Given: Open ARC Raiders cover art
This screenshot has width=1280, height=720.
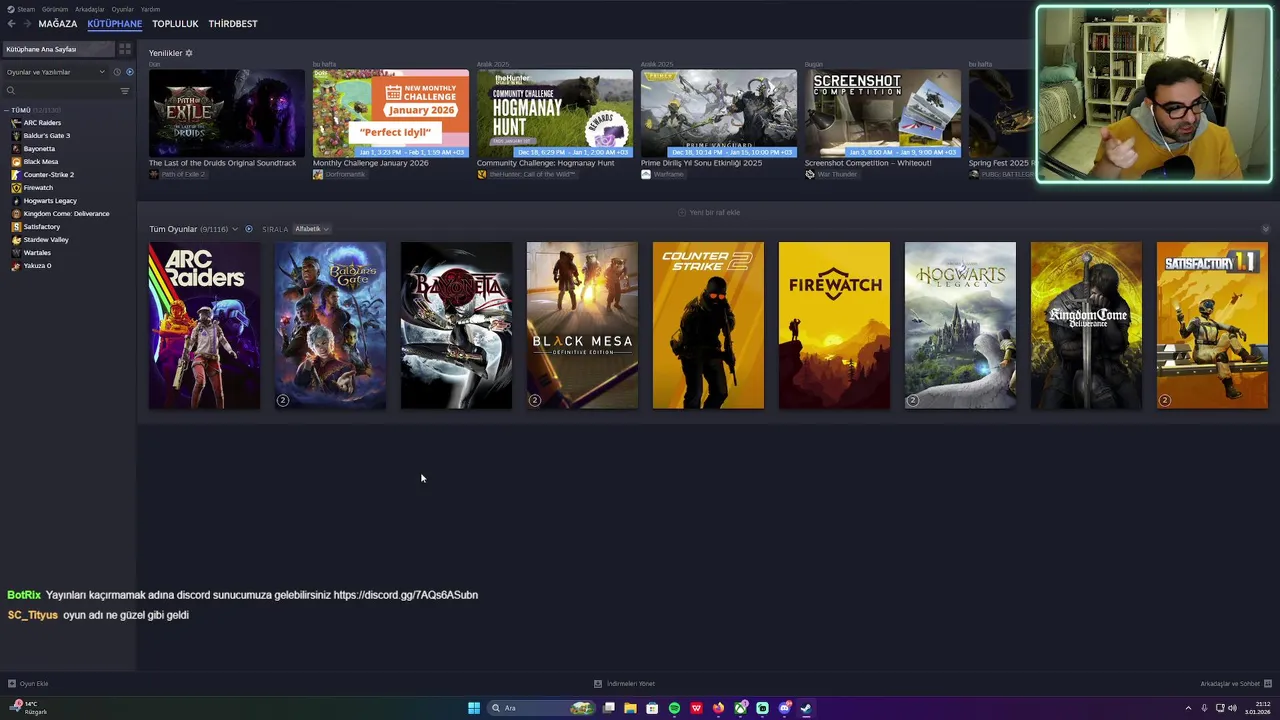Looking at the screenshot, I should [204, 325].
